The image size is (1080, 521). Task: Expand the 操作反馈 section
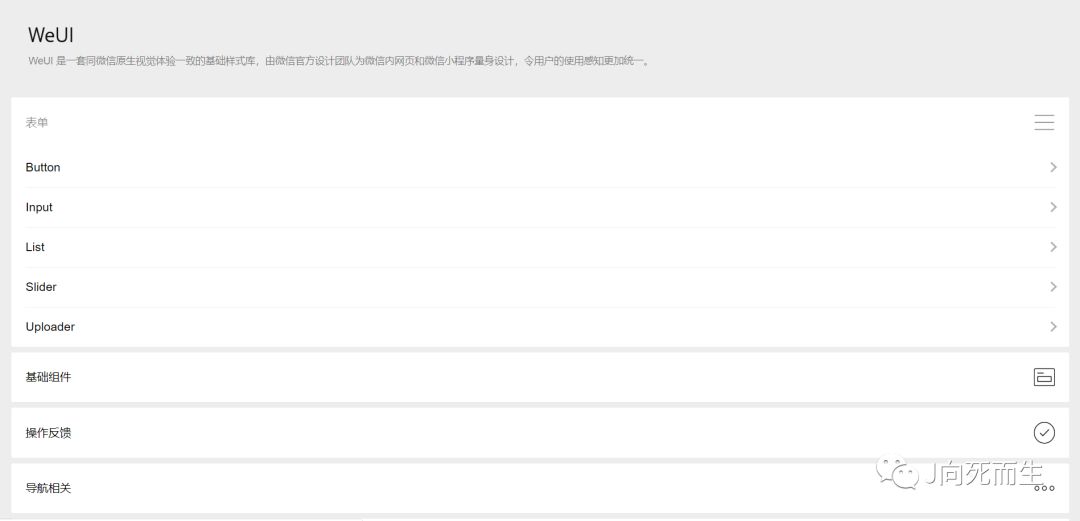[540, 433]
